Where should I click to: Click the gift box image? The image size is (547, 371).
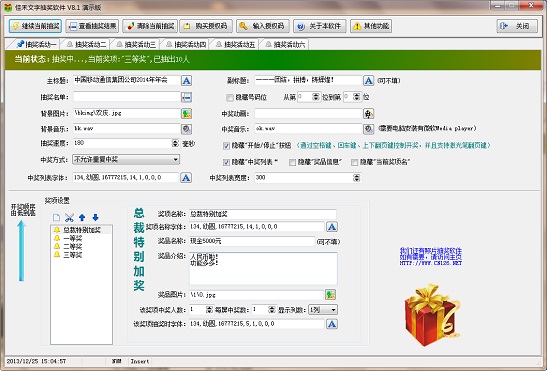(x=433, y=315)
